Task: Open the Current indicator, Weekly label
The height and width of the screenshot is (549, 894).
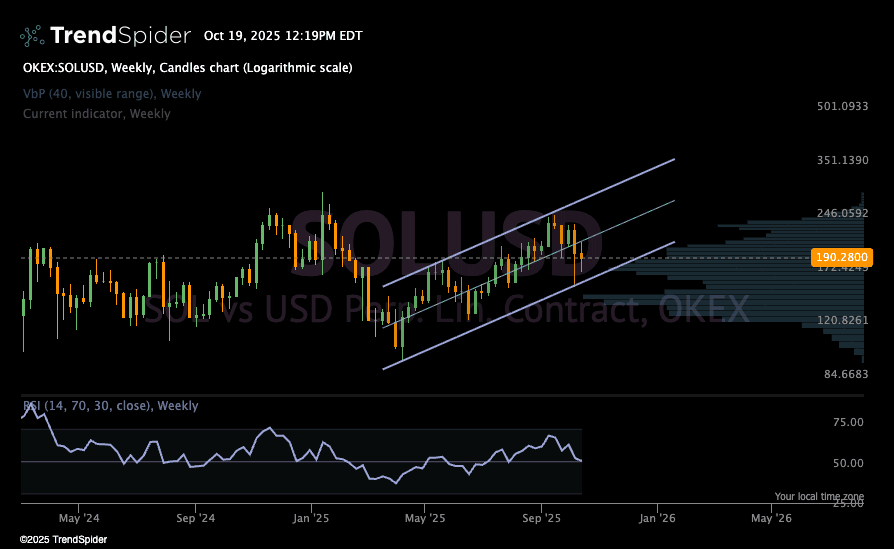Action: [x=97, y=114]
